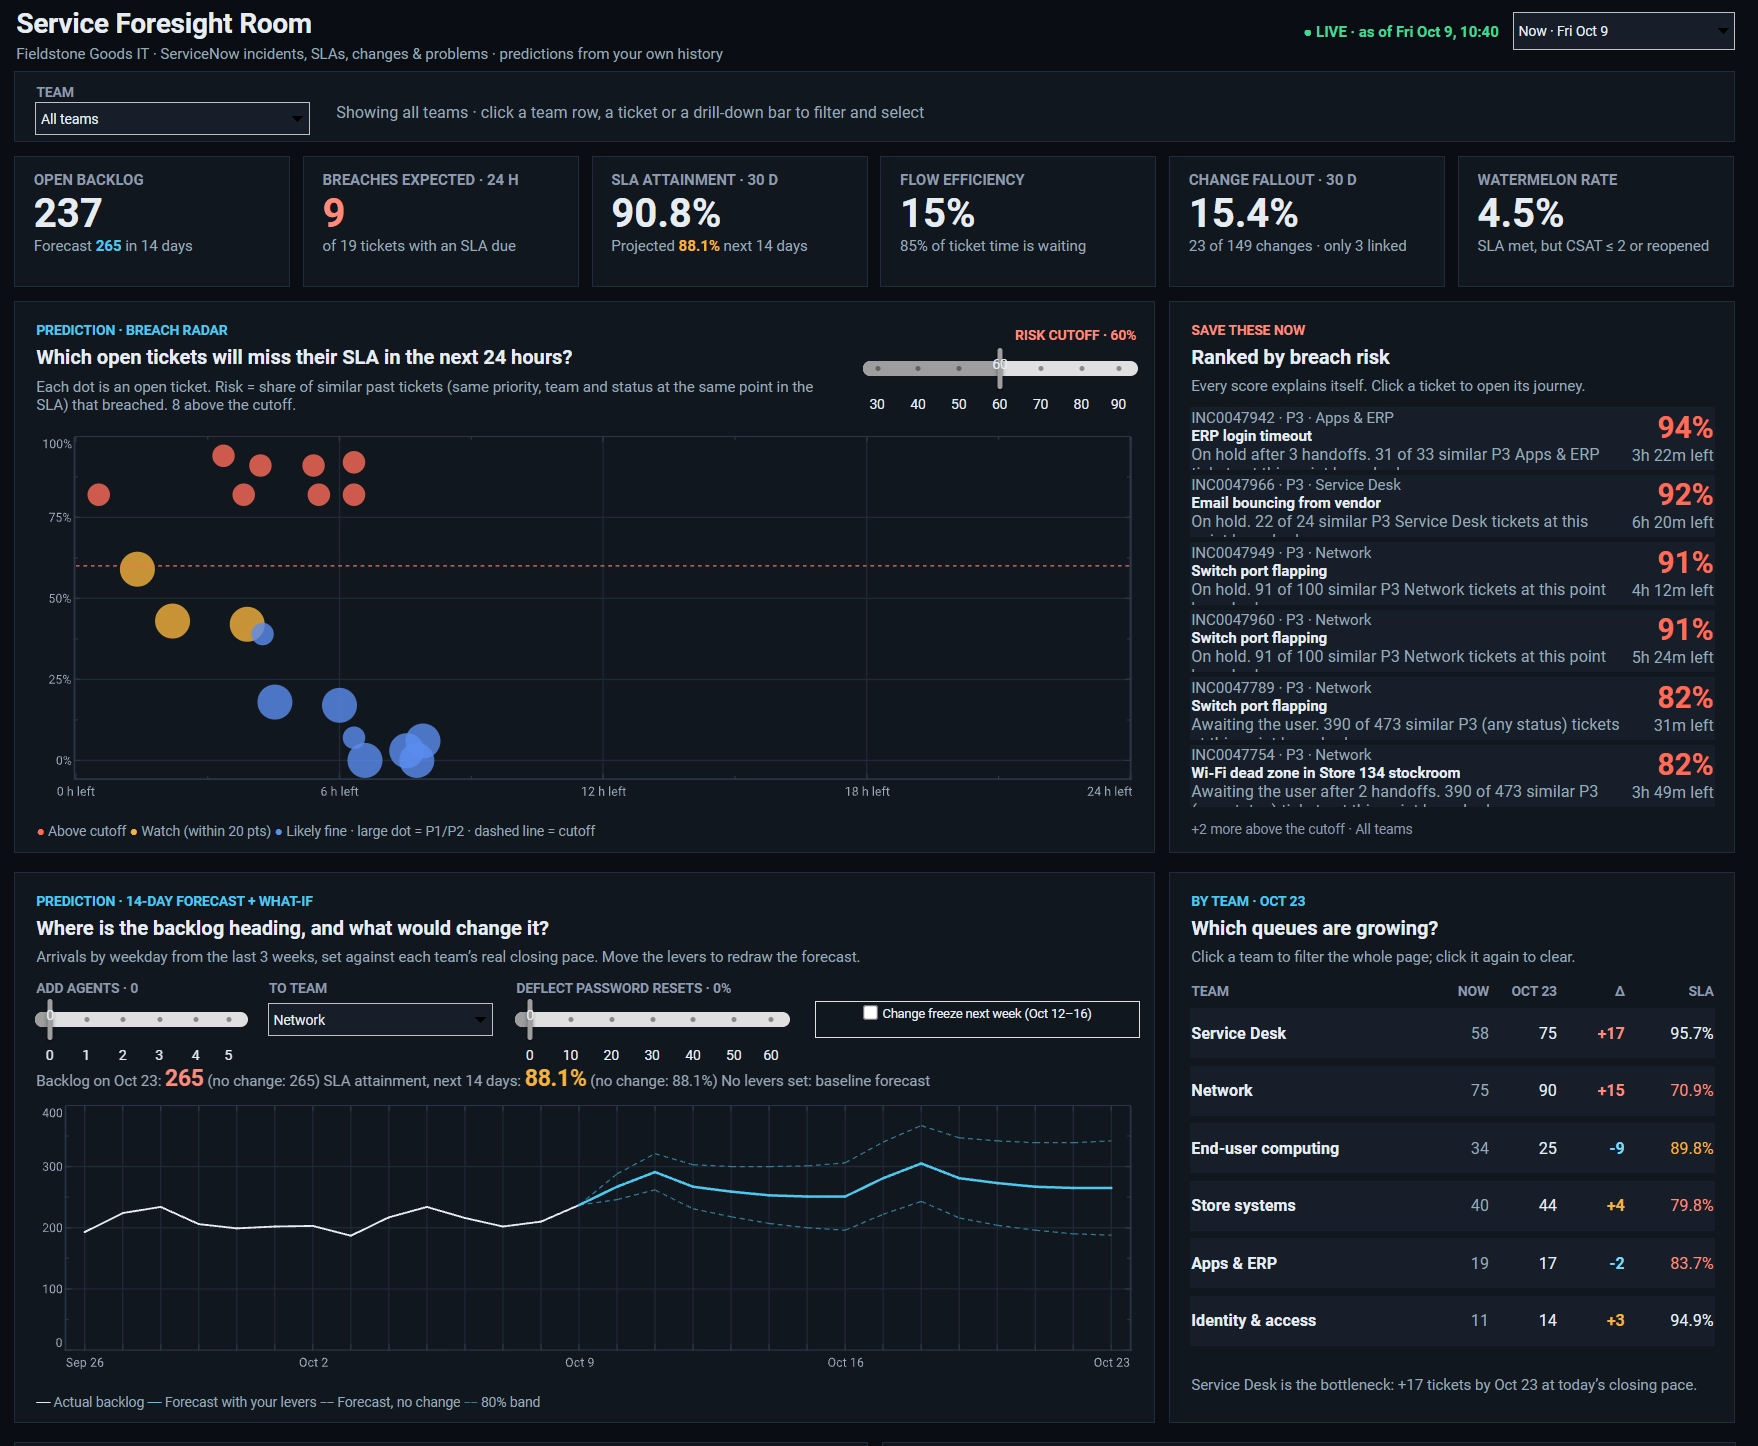The image size is (1758, 1446).
Task: Click the Add Agents slider handle
Action: click(50, 1019)
